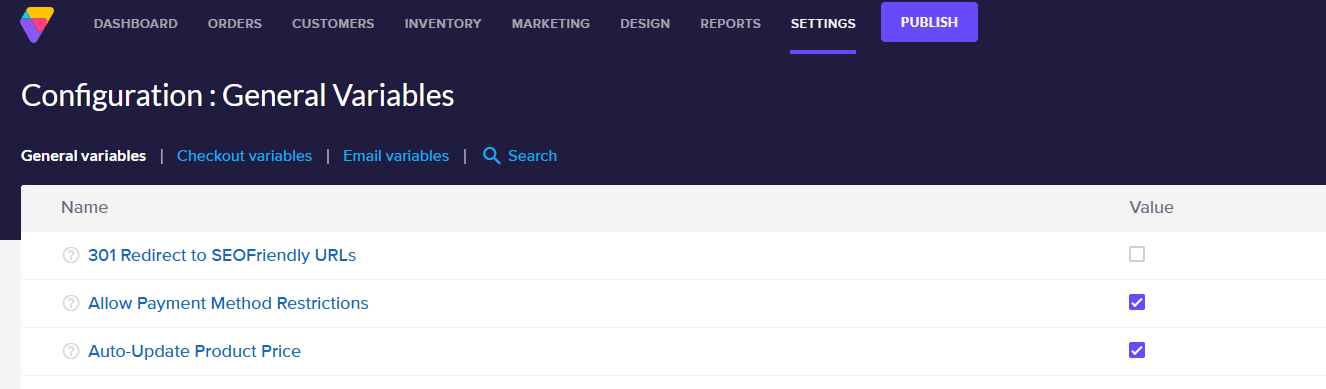Viewport: 1326px width, 389px height.
Task: Click the magnifier icon next to Search
Action: [x=491, y=155]
